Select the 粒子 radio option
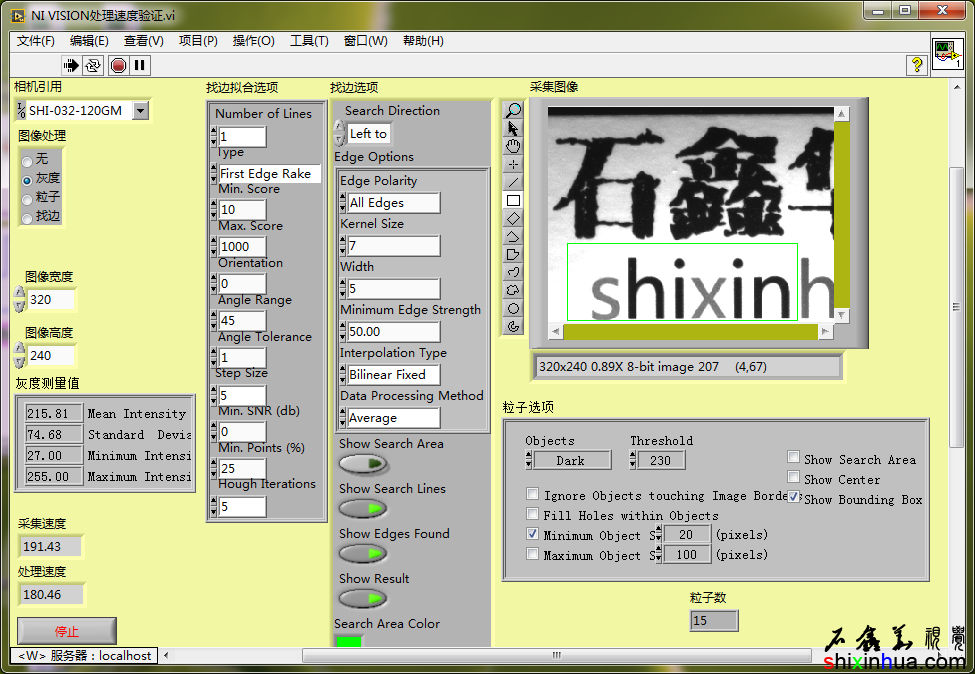Screen dimensions: 975x674 [x=27, y=198]
